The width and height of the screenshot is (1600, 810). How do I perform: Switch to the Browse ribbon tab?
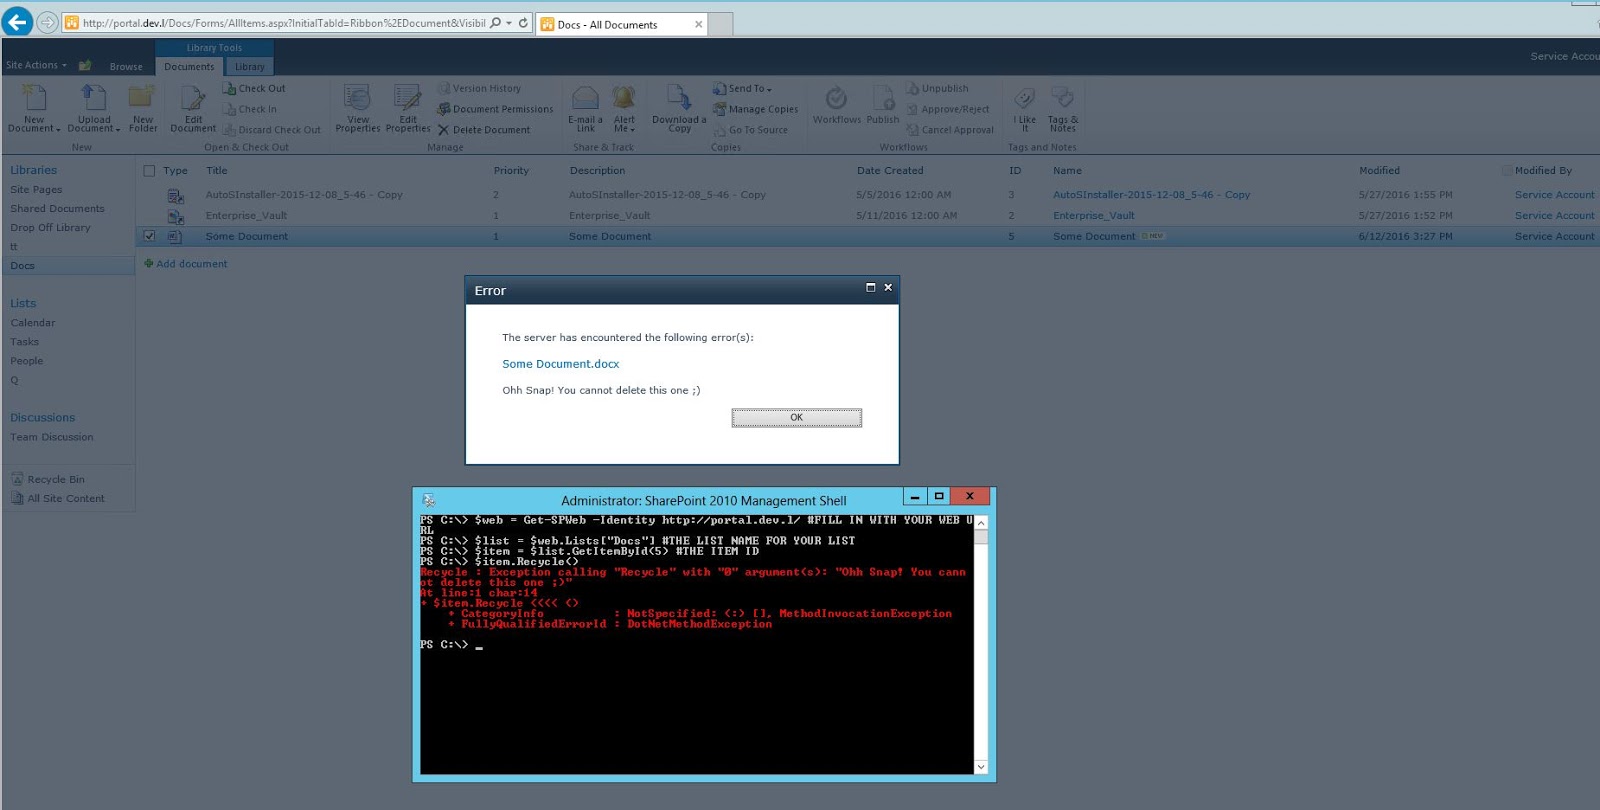point(126,67)
